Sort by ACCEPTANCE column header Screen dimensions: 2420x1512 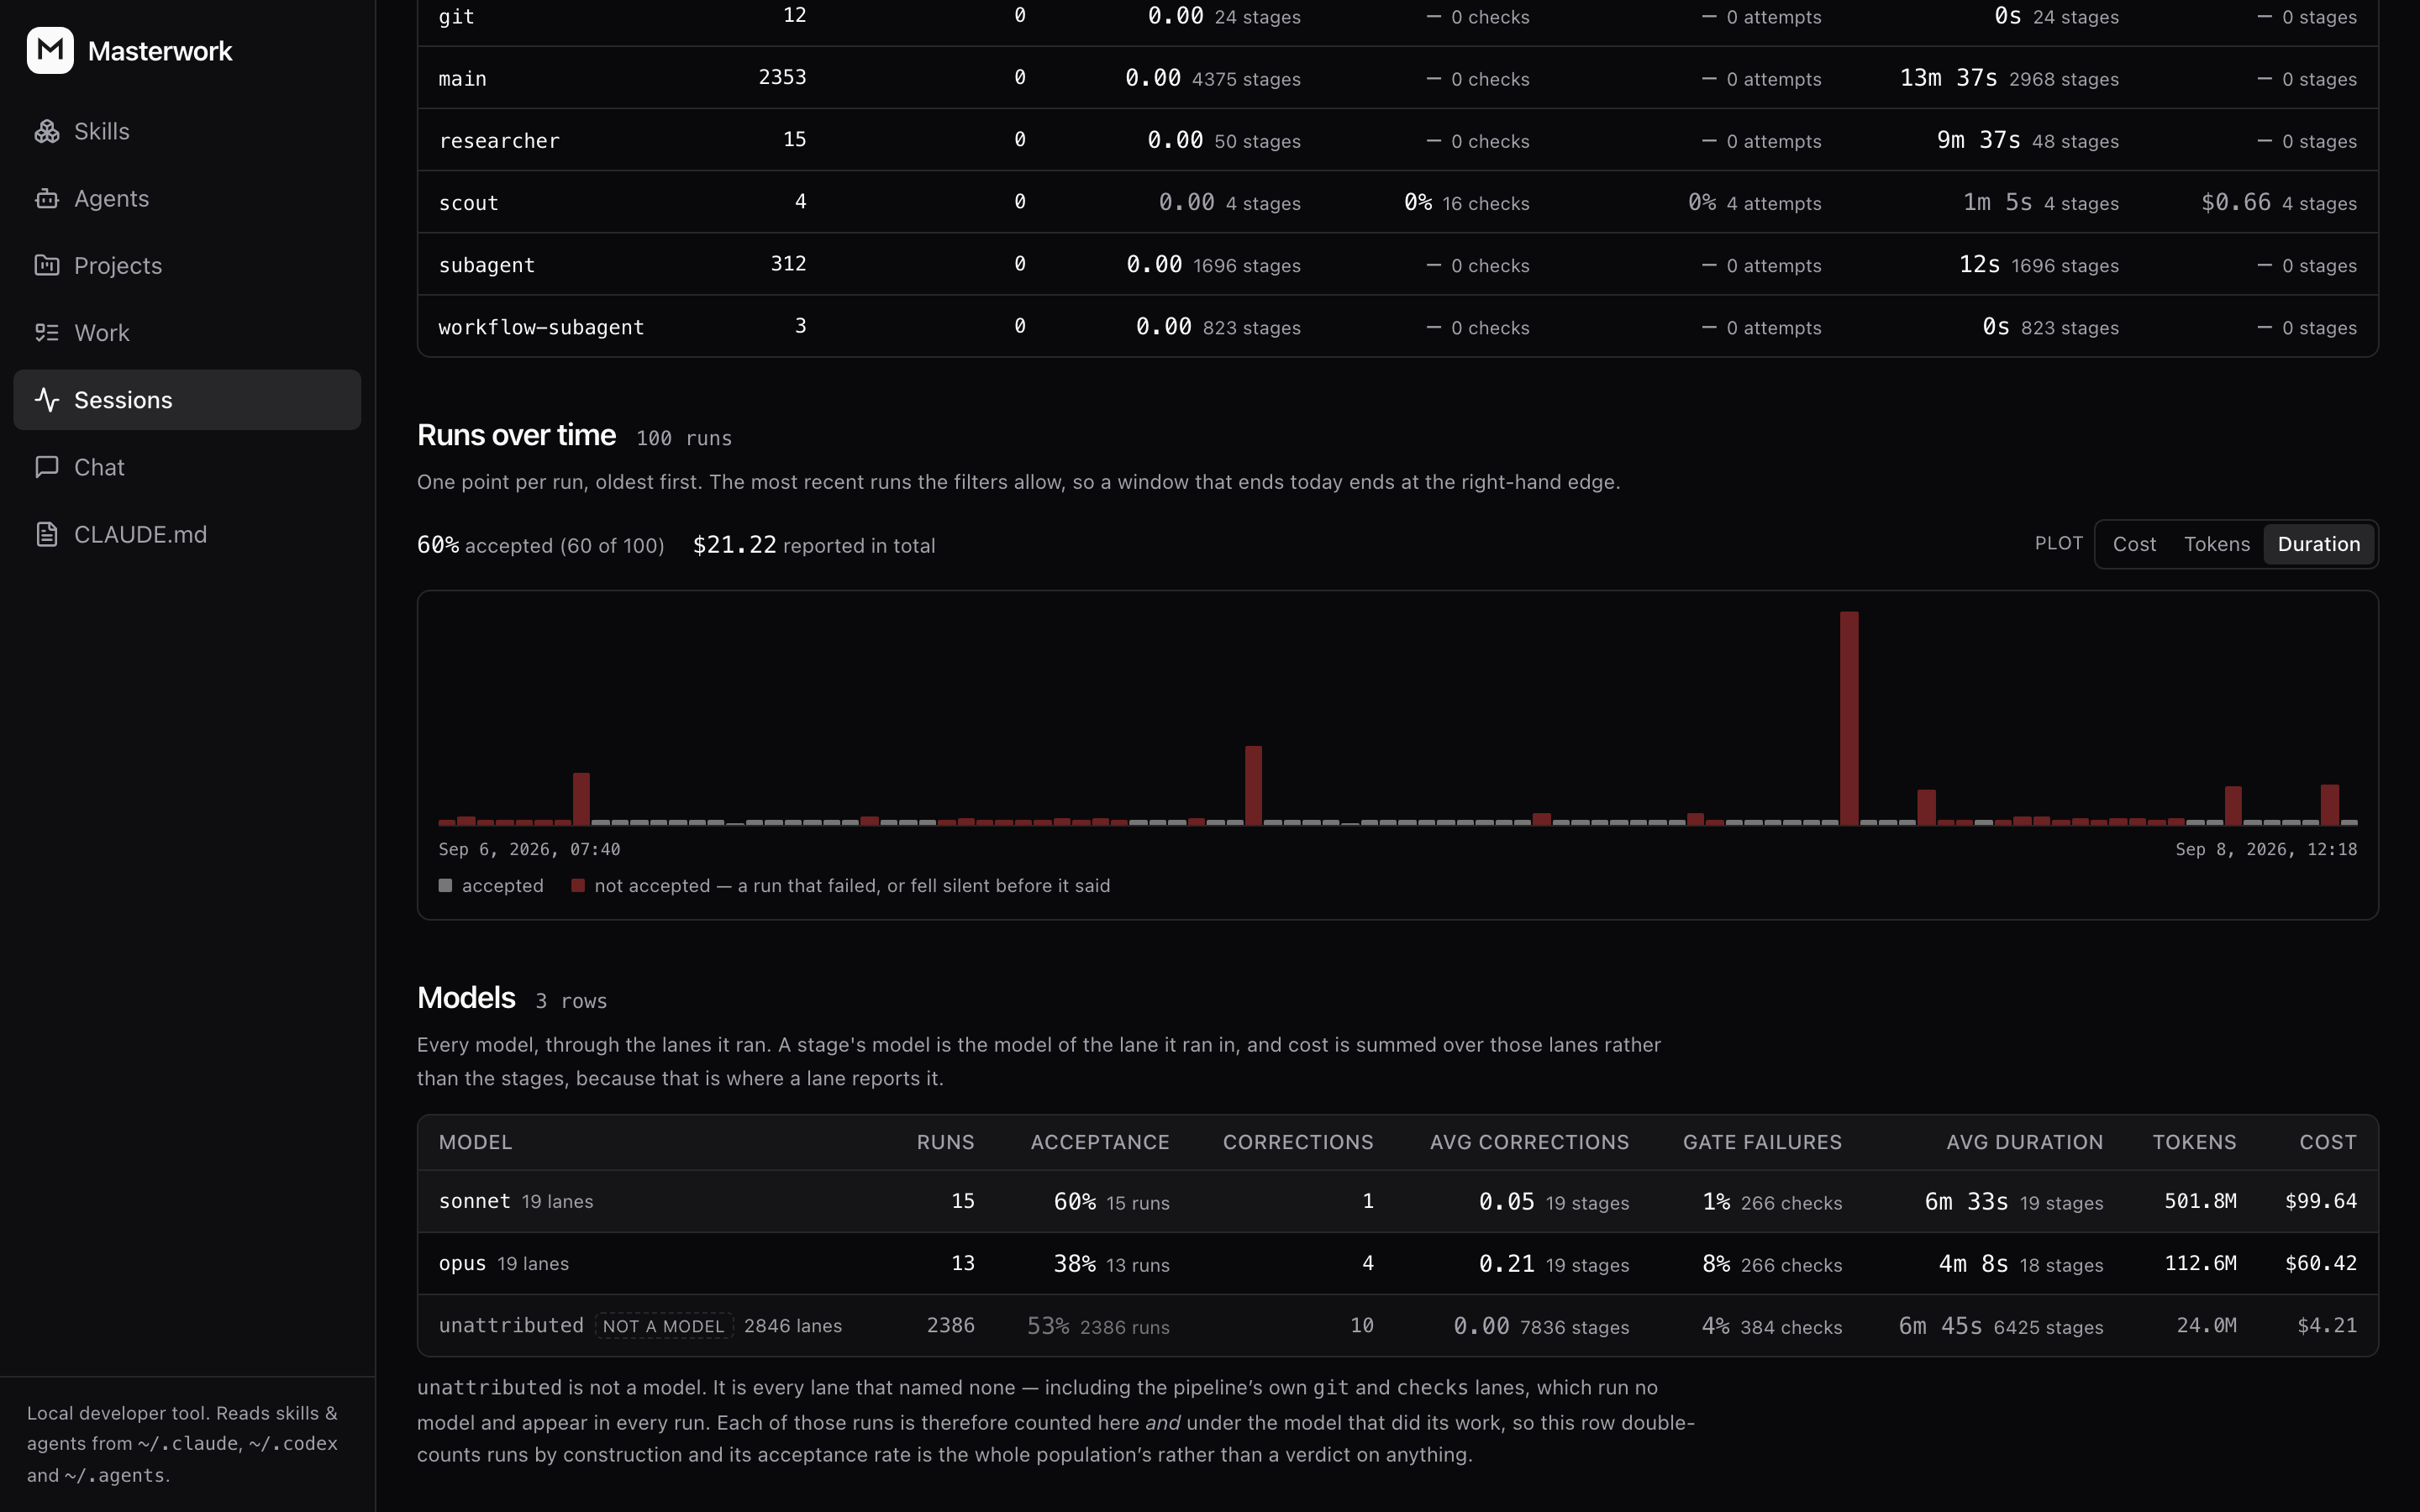(1100, 1142)
